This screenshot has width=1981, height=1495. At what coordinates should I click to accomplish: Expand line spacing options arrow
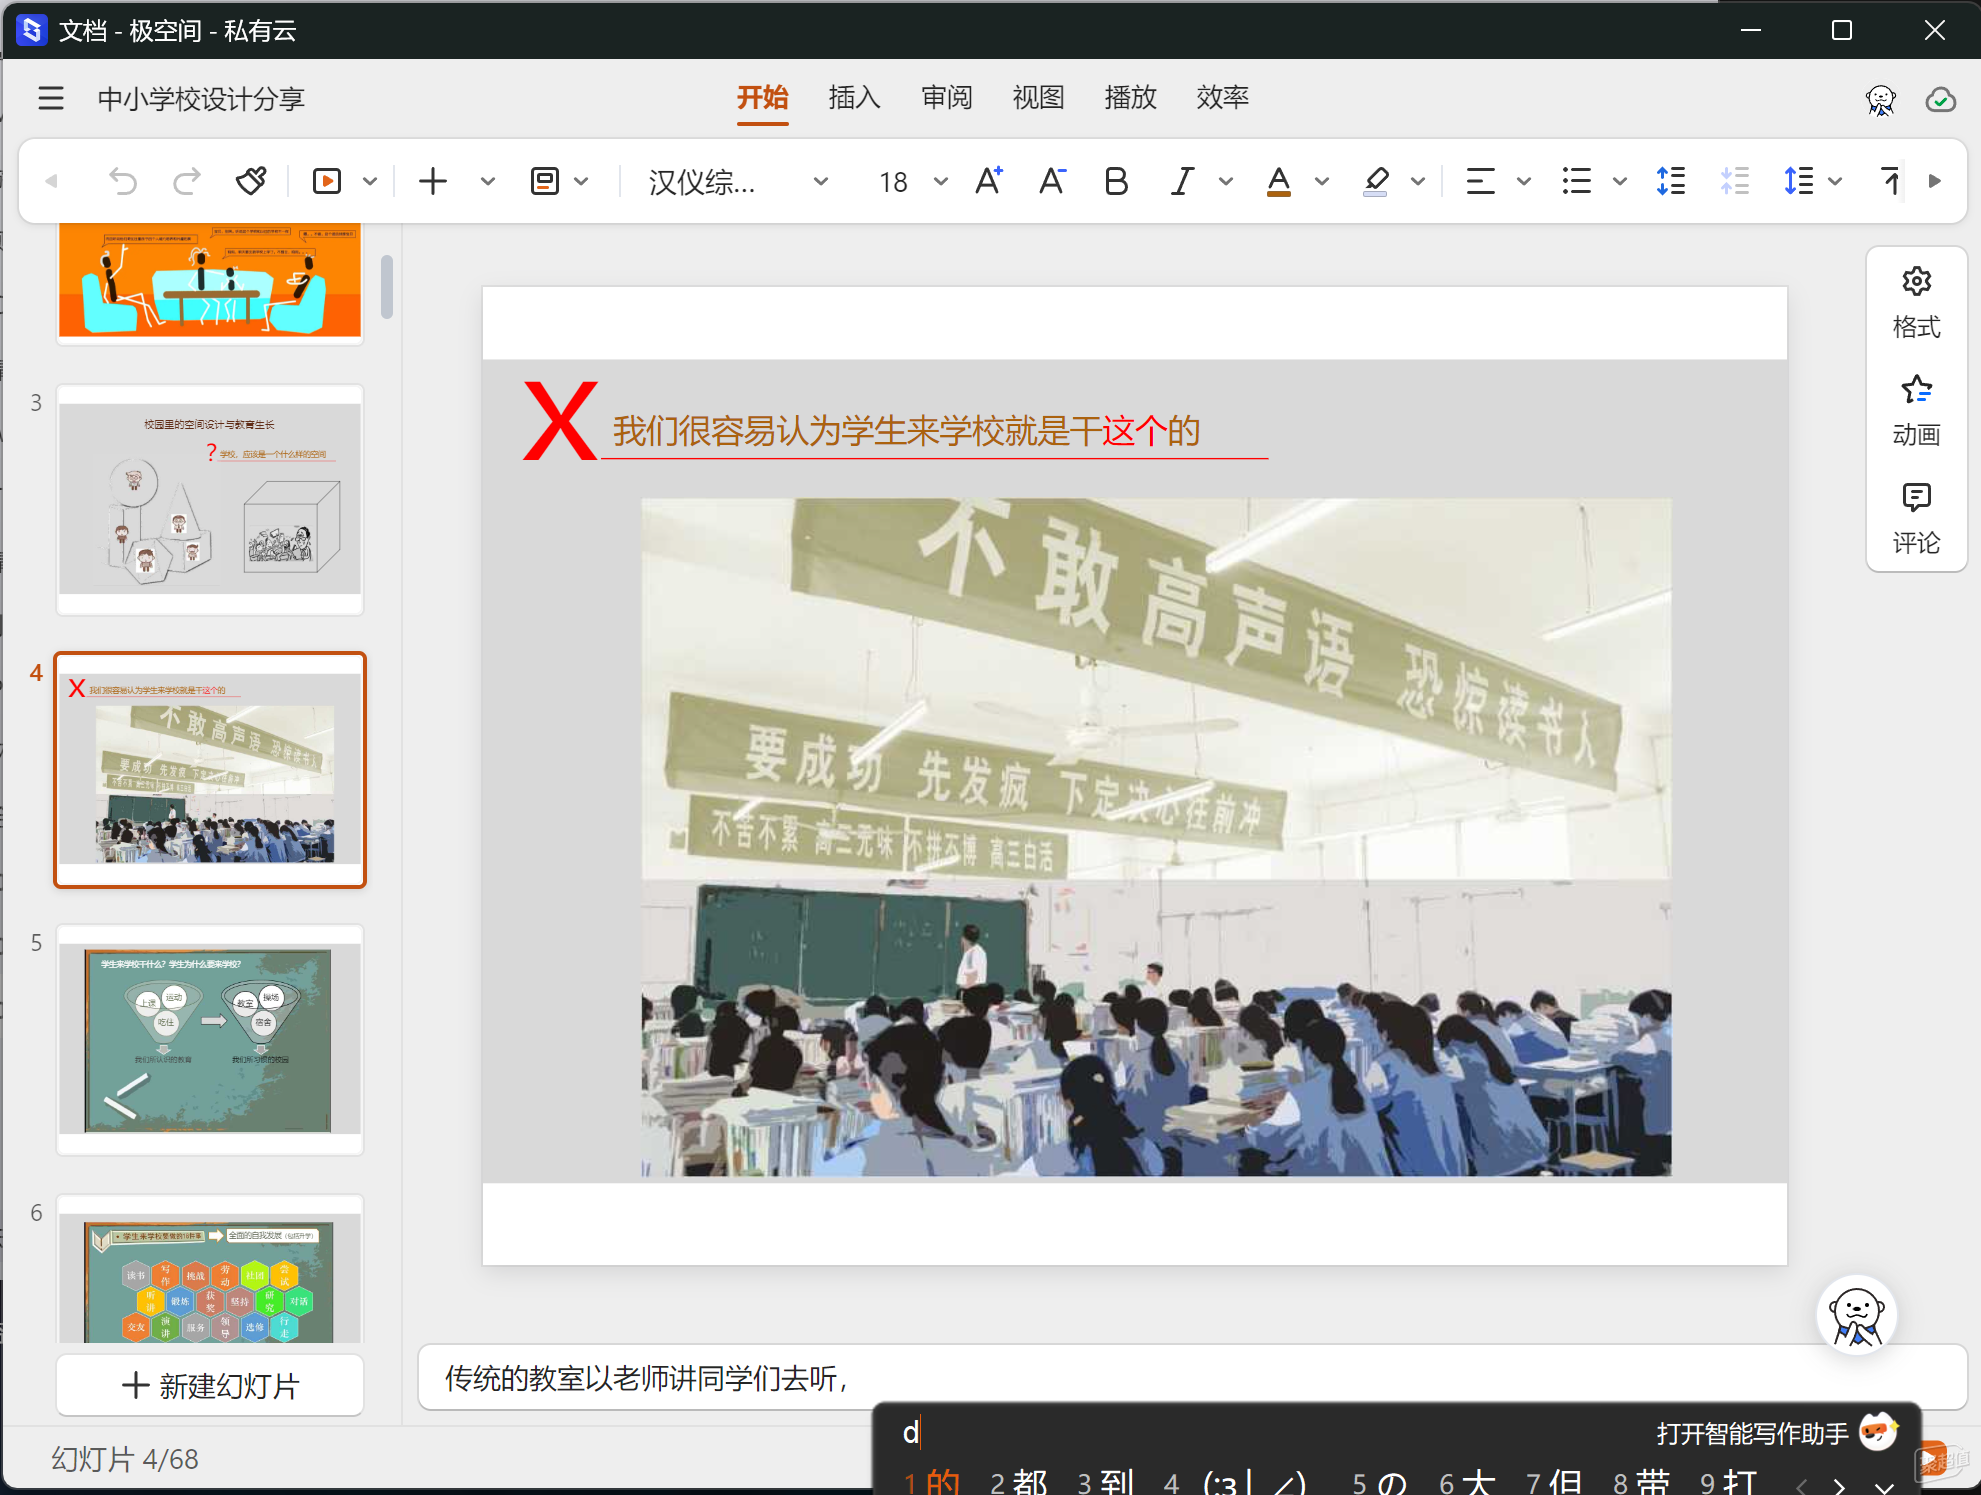coord(1835,182)
